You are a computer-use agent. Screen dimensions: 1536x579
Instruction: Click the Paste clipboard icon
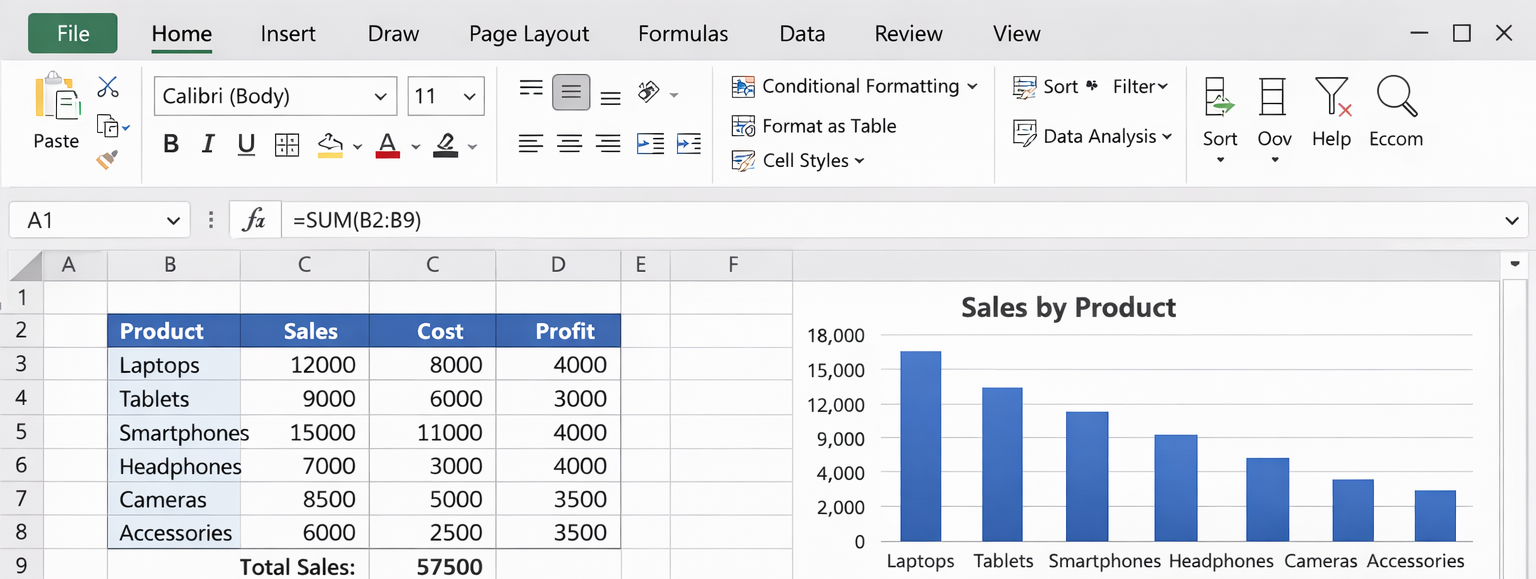pyautogui.click(x=57, y=100)
